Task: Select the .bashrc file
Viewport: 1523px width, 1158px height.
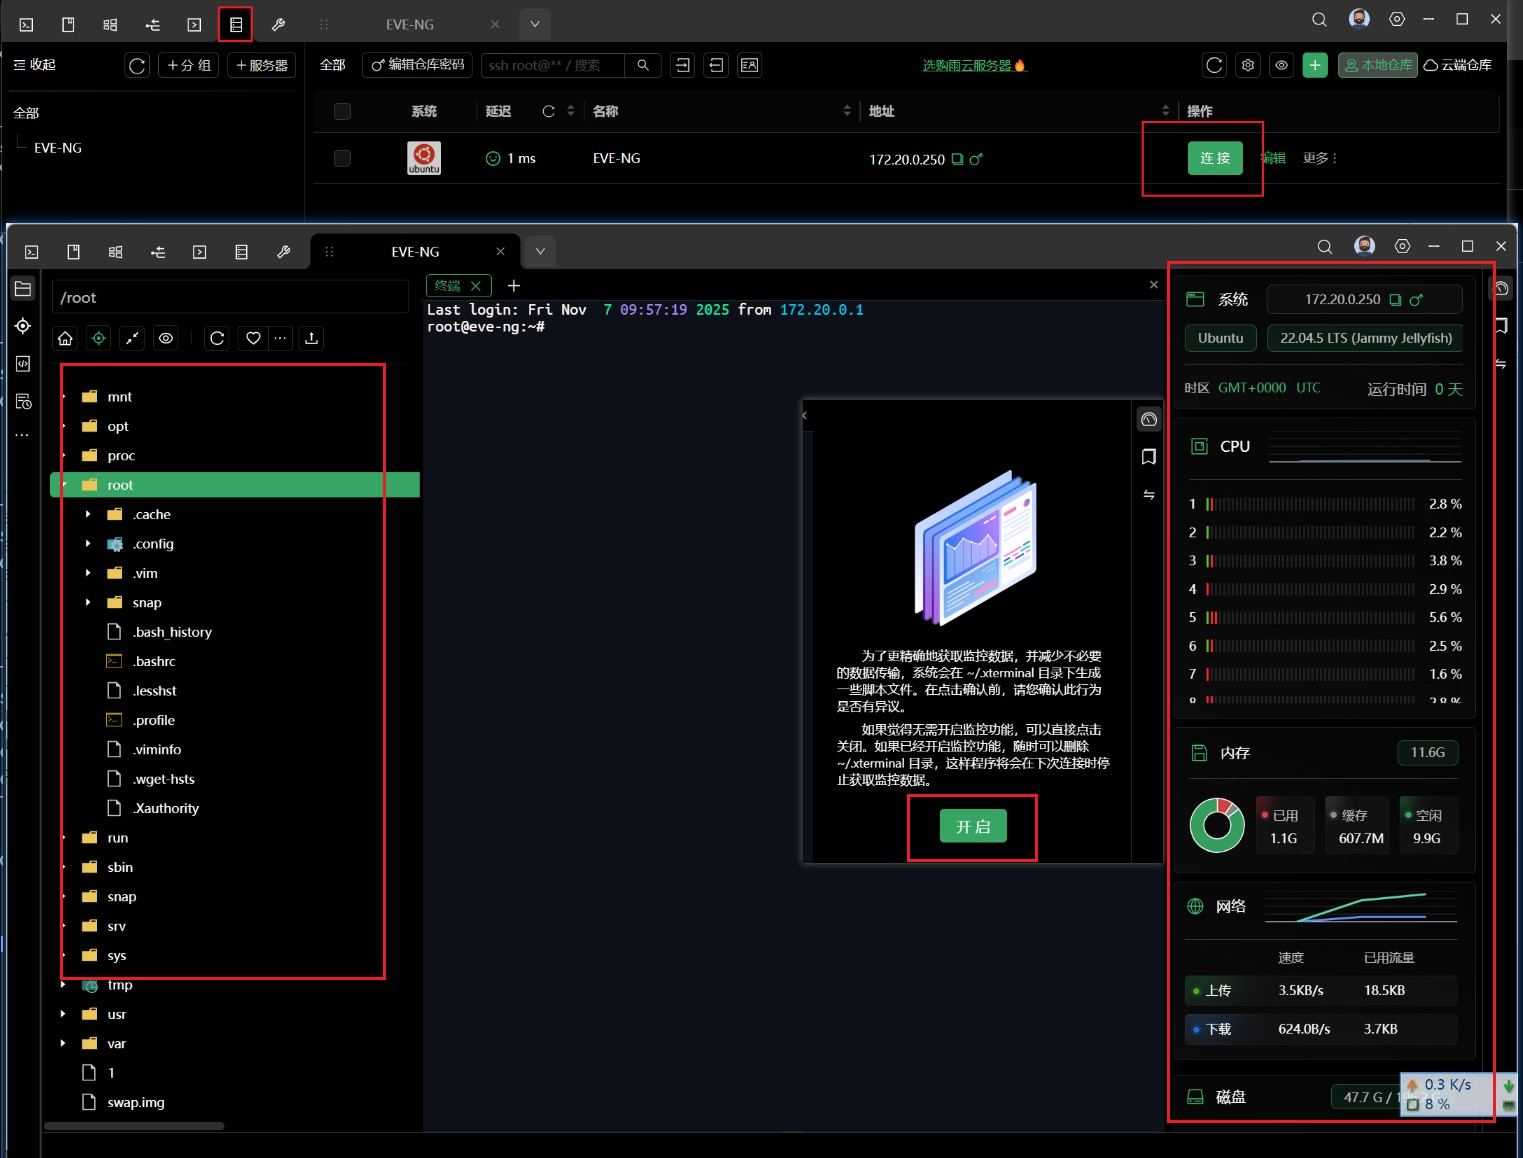Action: [154, 661]
